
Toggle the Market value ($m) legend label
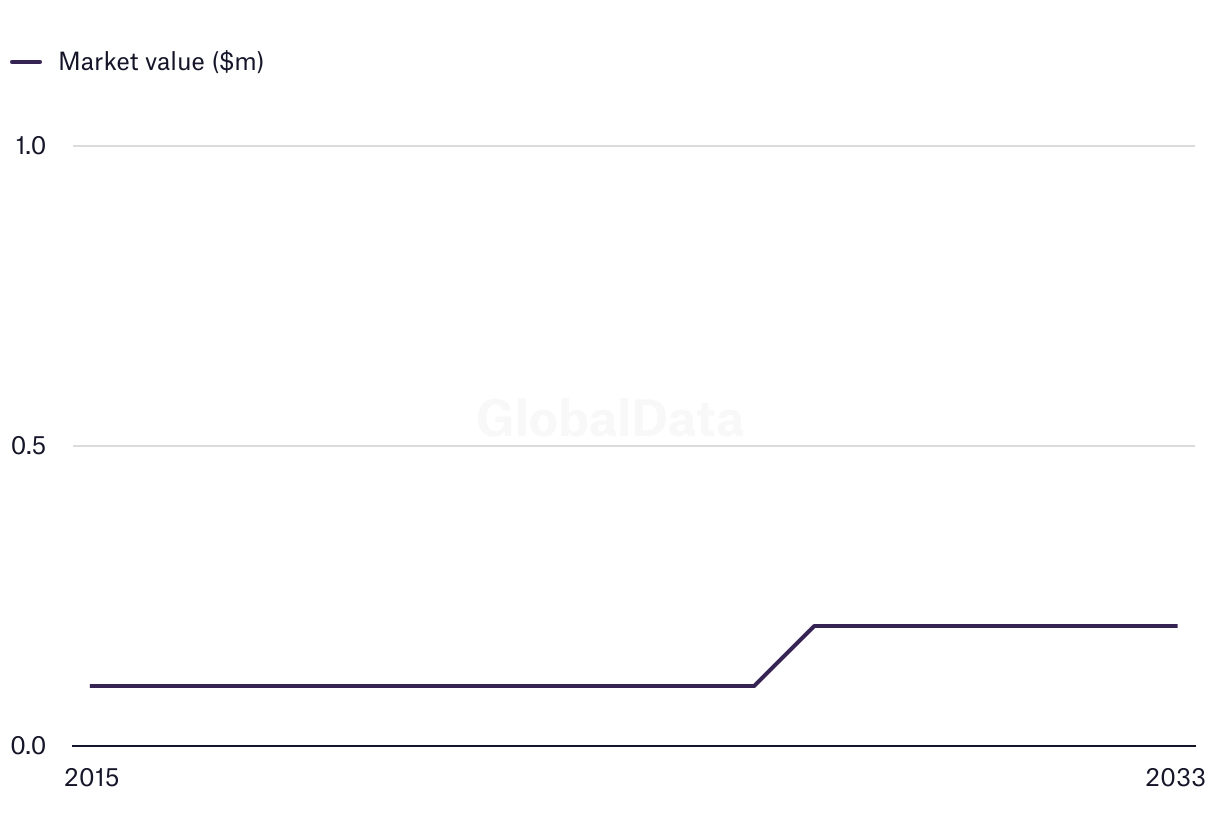point(161,62)
